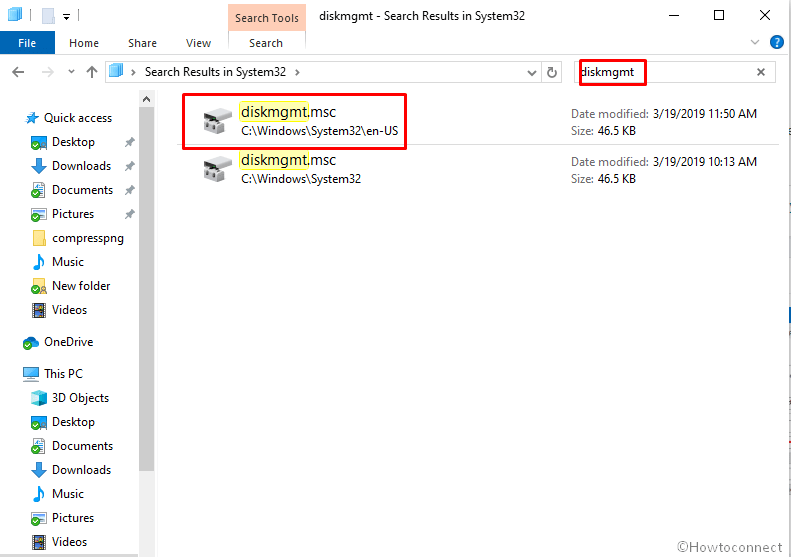Viewport: 791px width, 557px height.
Task: Open the New folder entry
Action: click(x=81, y=286)
